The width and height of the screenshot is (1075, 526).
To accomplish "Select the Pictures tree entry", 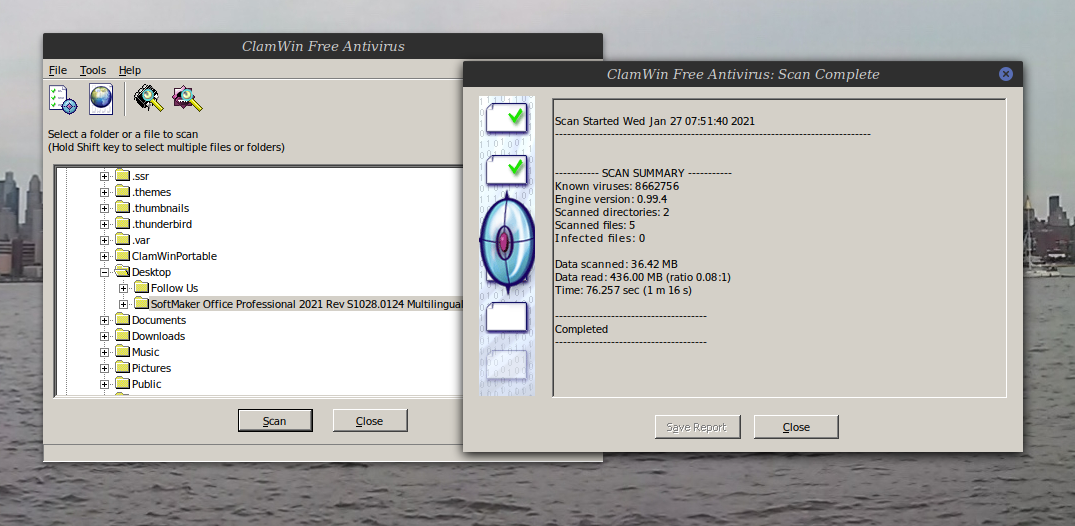I will click(152, 368).
